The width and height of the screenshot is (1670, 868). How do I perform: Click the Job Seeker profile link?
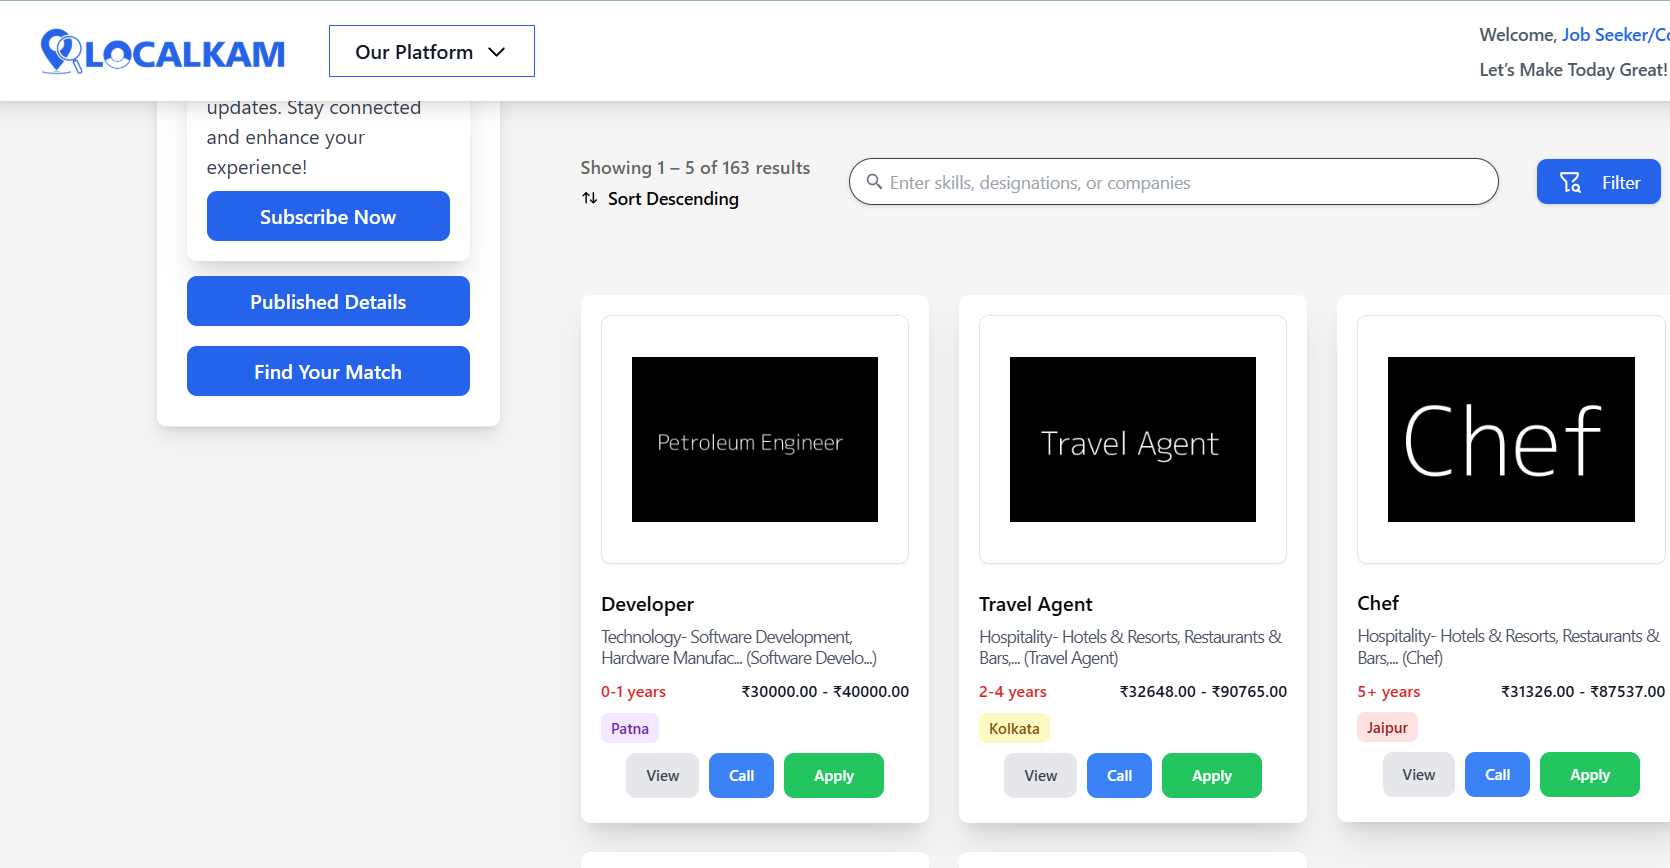pos(1614,35)
